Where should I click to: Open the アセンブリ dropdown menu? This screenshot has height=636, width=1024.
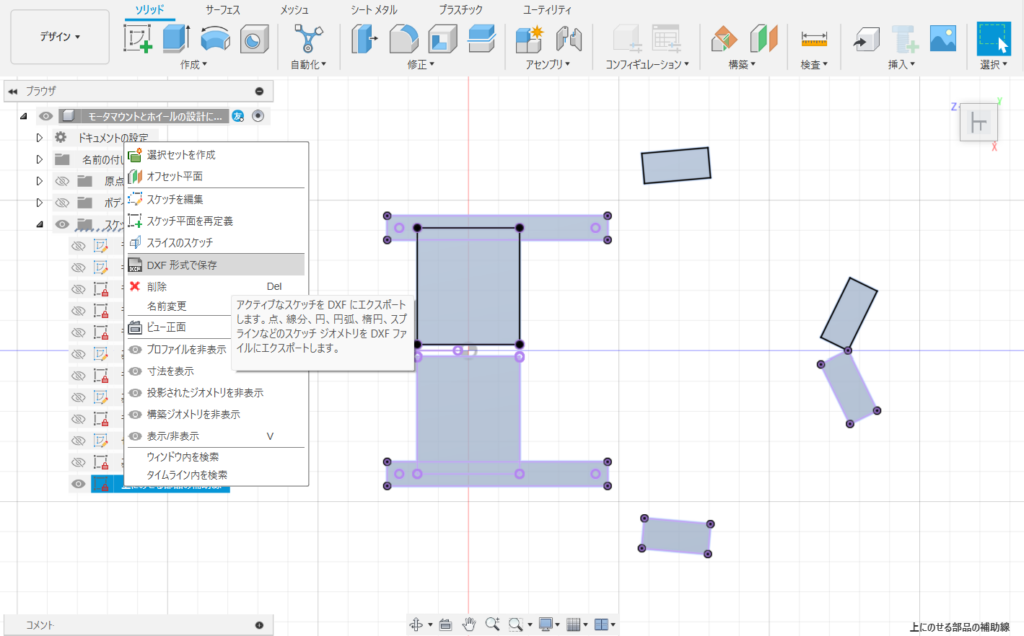coord(548,64)
